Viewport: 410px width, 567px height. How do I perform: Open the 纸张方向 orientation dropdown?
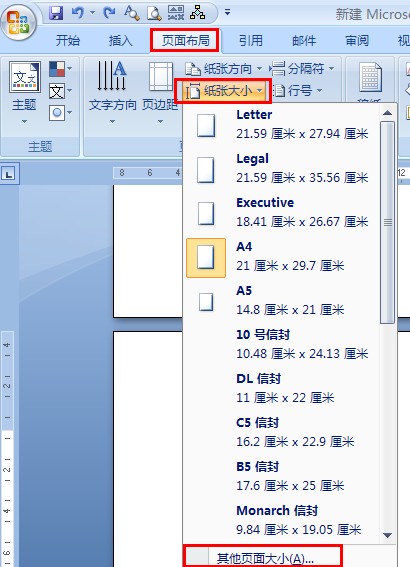tap(223, 68)
